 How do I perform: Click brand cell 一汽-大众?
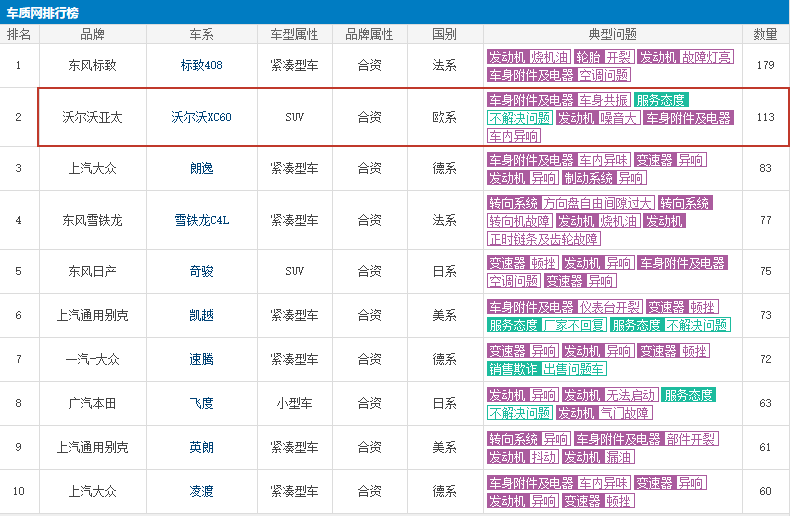93,359
